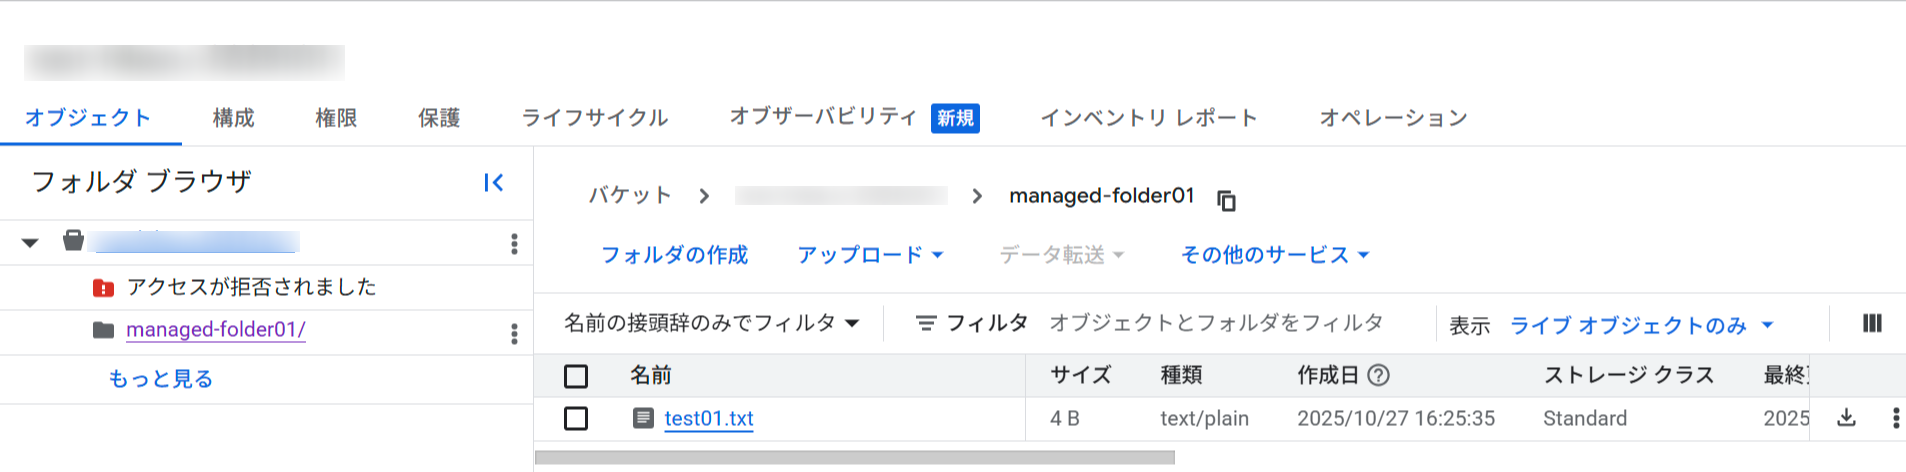This screenshot has height=472, width=1906.
Task: Download the test01.txt file
Action: point(1846,418)
